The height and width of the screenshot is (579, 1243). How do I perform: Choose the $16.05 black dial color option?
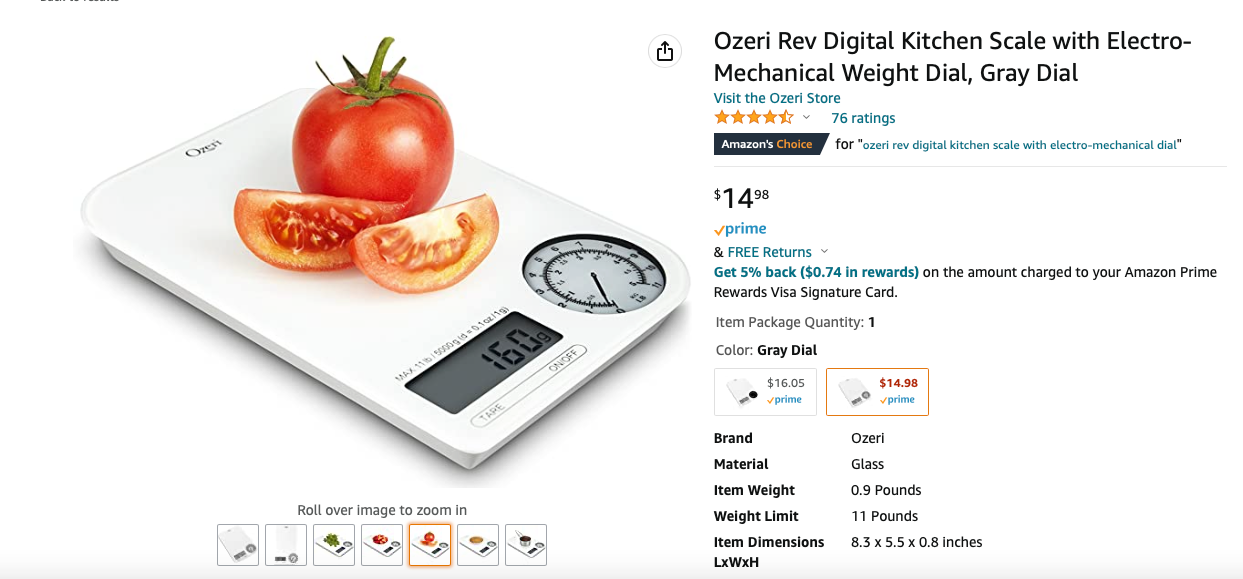point(766,391)
